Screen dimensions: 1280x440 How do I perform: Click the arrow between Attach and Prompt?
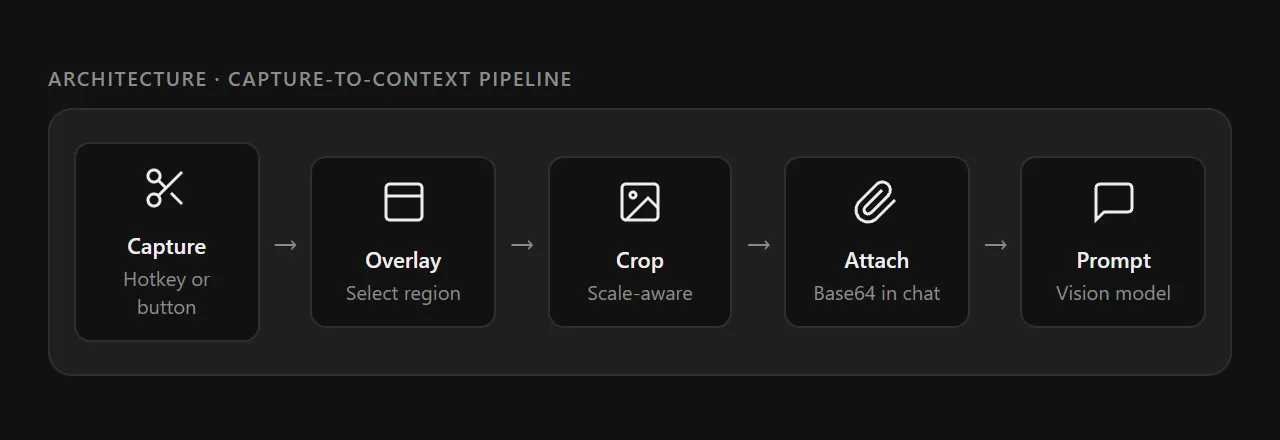pos(995,245)
